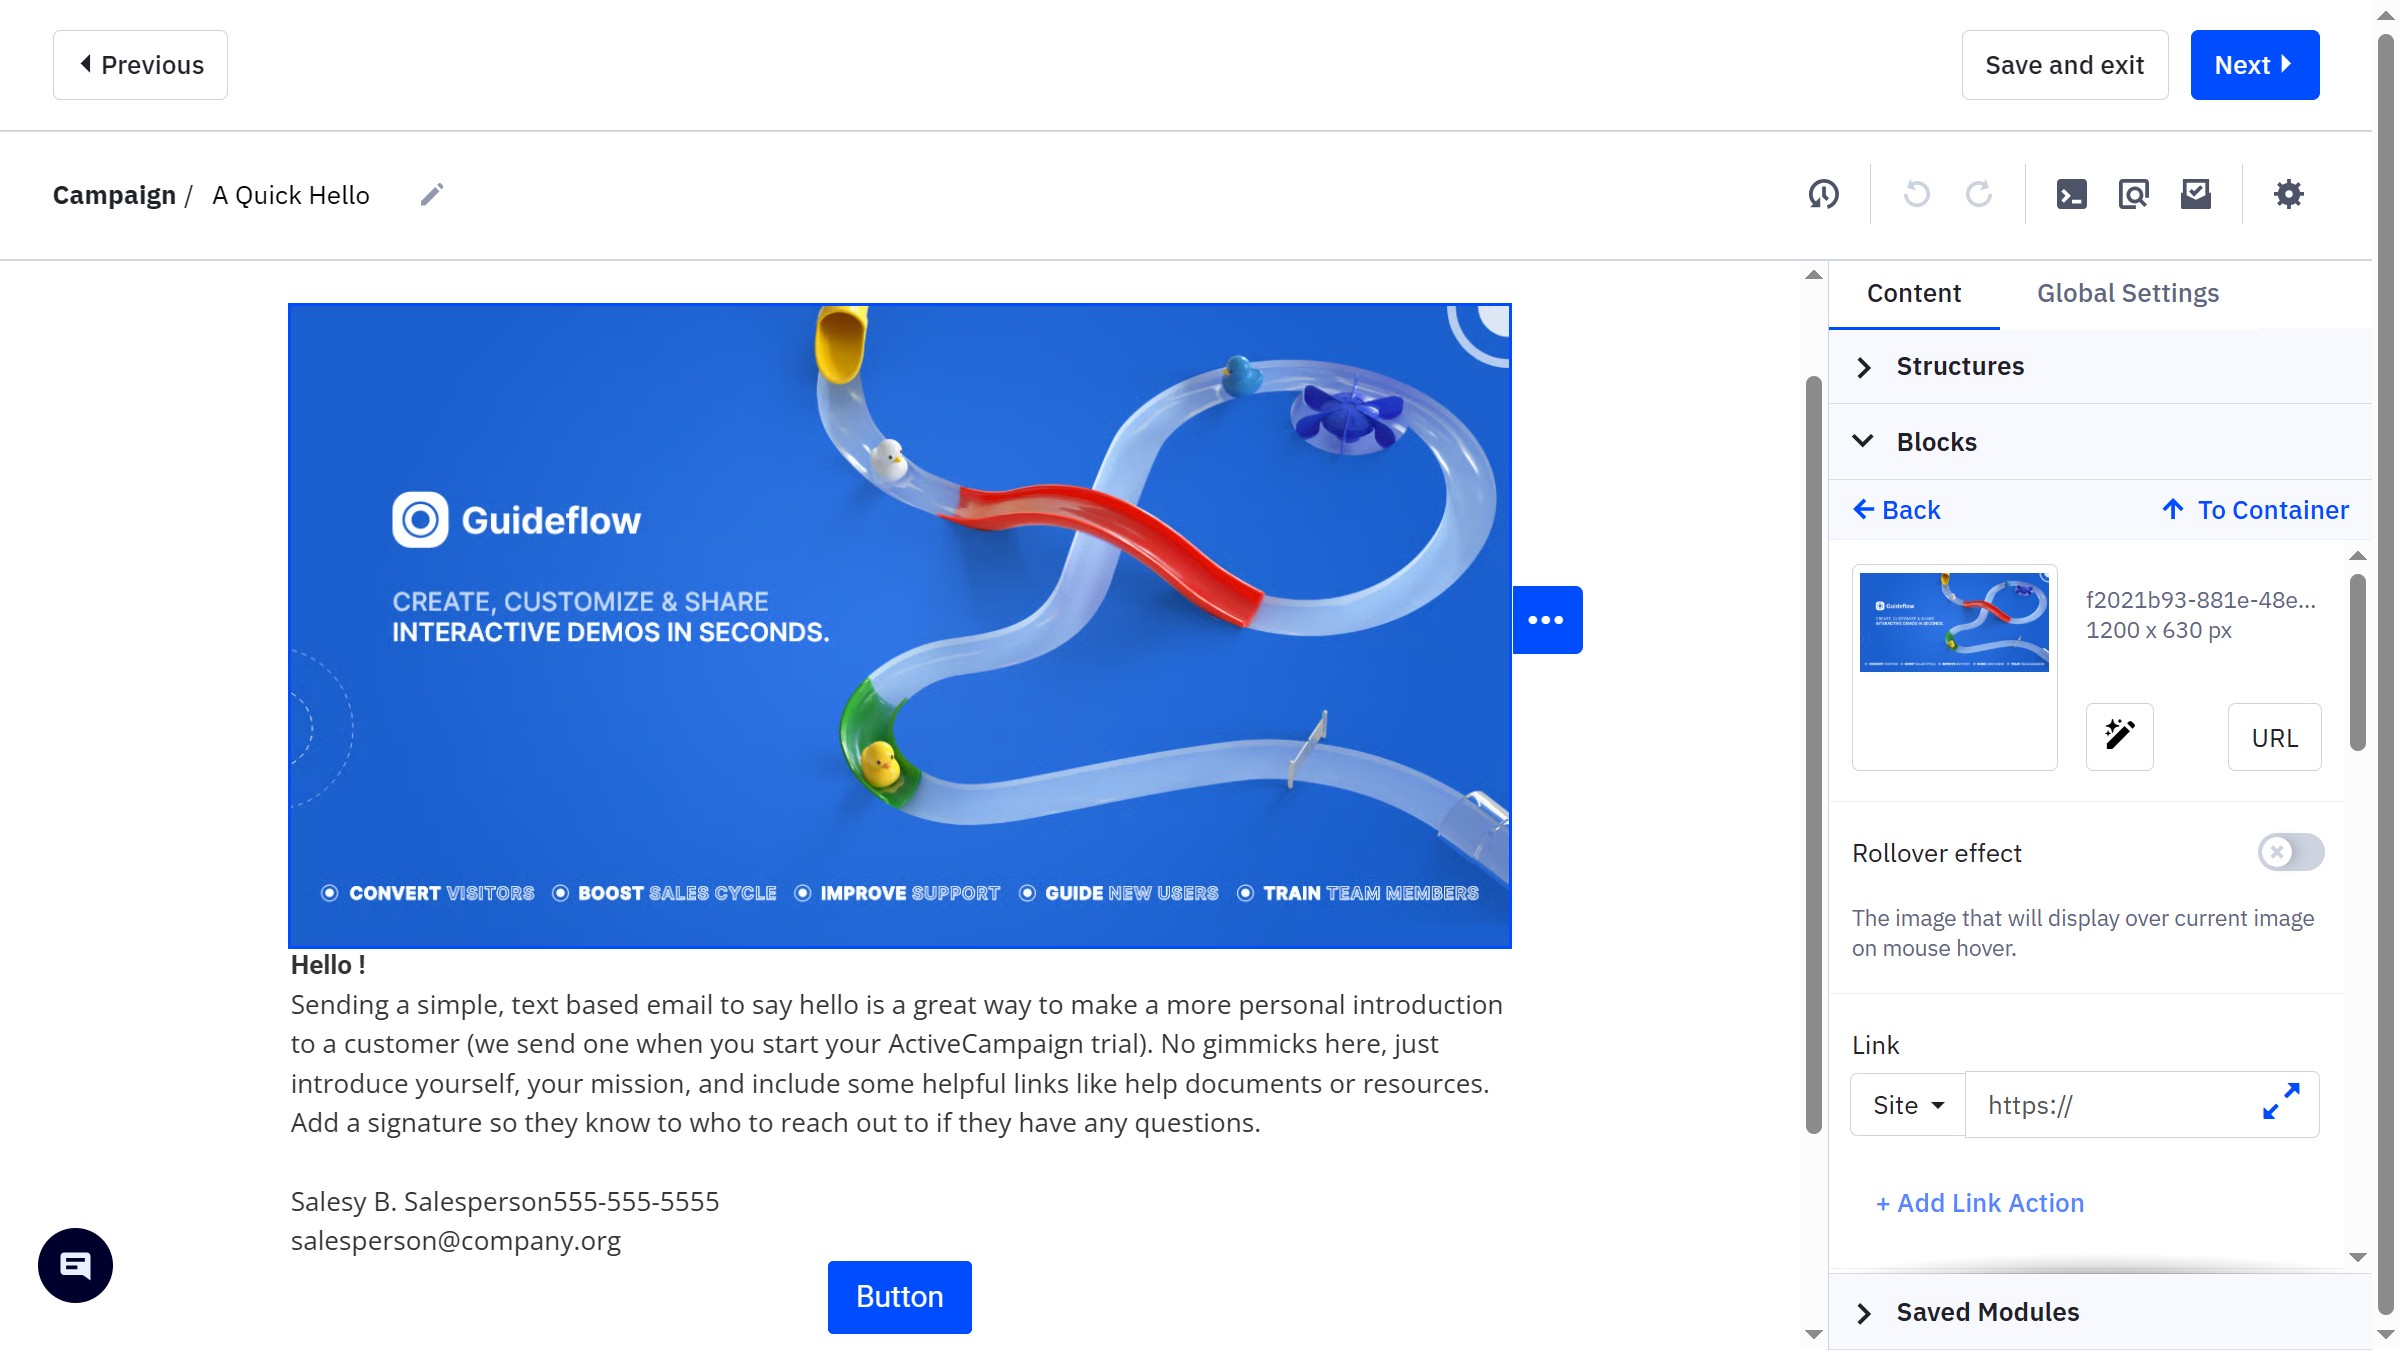Image resolution: width=2400 pixels, height=1350 pixels.
Task: Open image magic wand editor
Action: point(2119,736)
